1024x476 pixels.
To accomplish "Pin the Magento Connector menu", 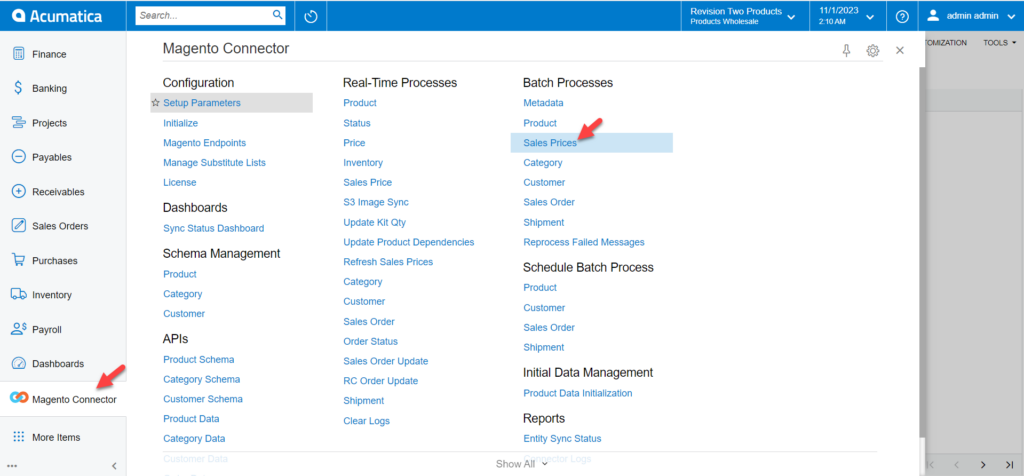I will click(x=847, y=50).
